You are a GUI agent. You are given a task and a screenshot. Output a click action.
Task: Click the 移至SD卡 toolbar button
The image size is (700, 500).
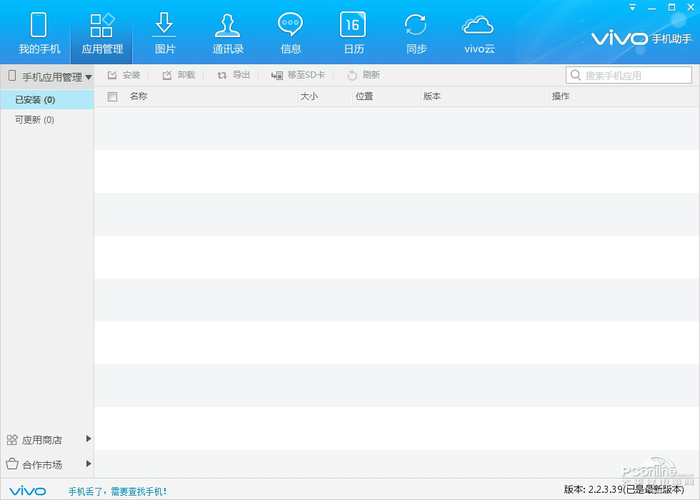coord(298,75)
